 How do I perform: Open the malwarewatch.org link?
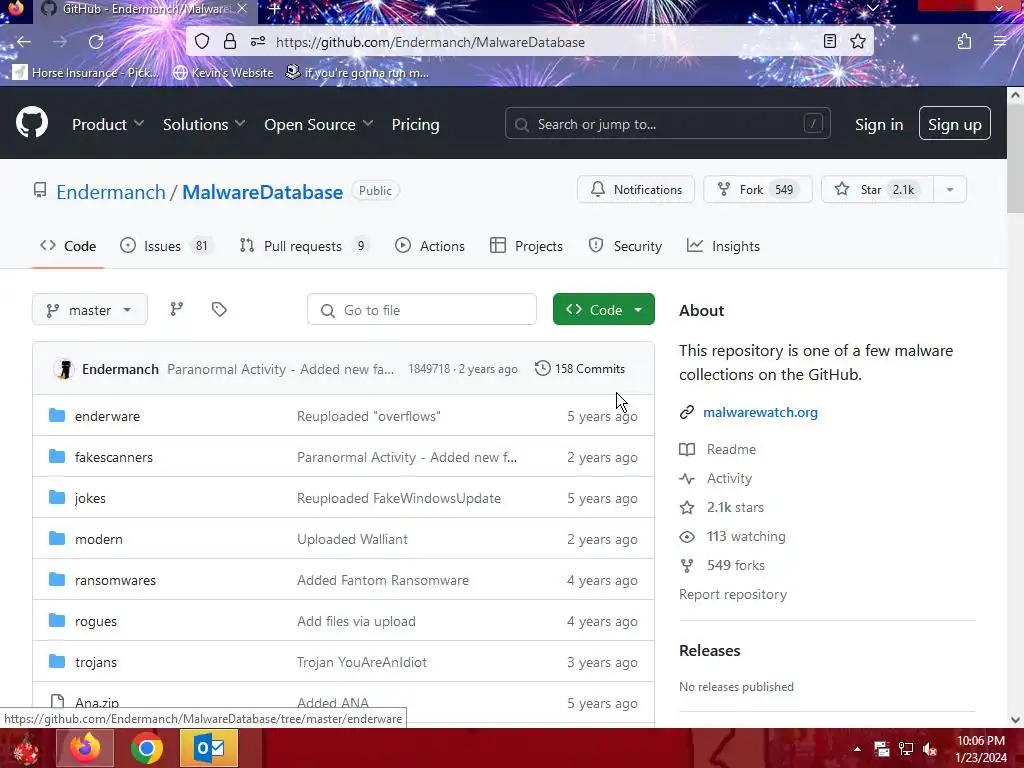click(760, 412)
